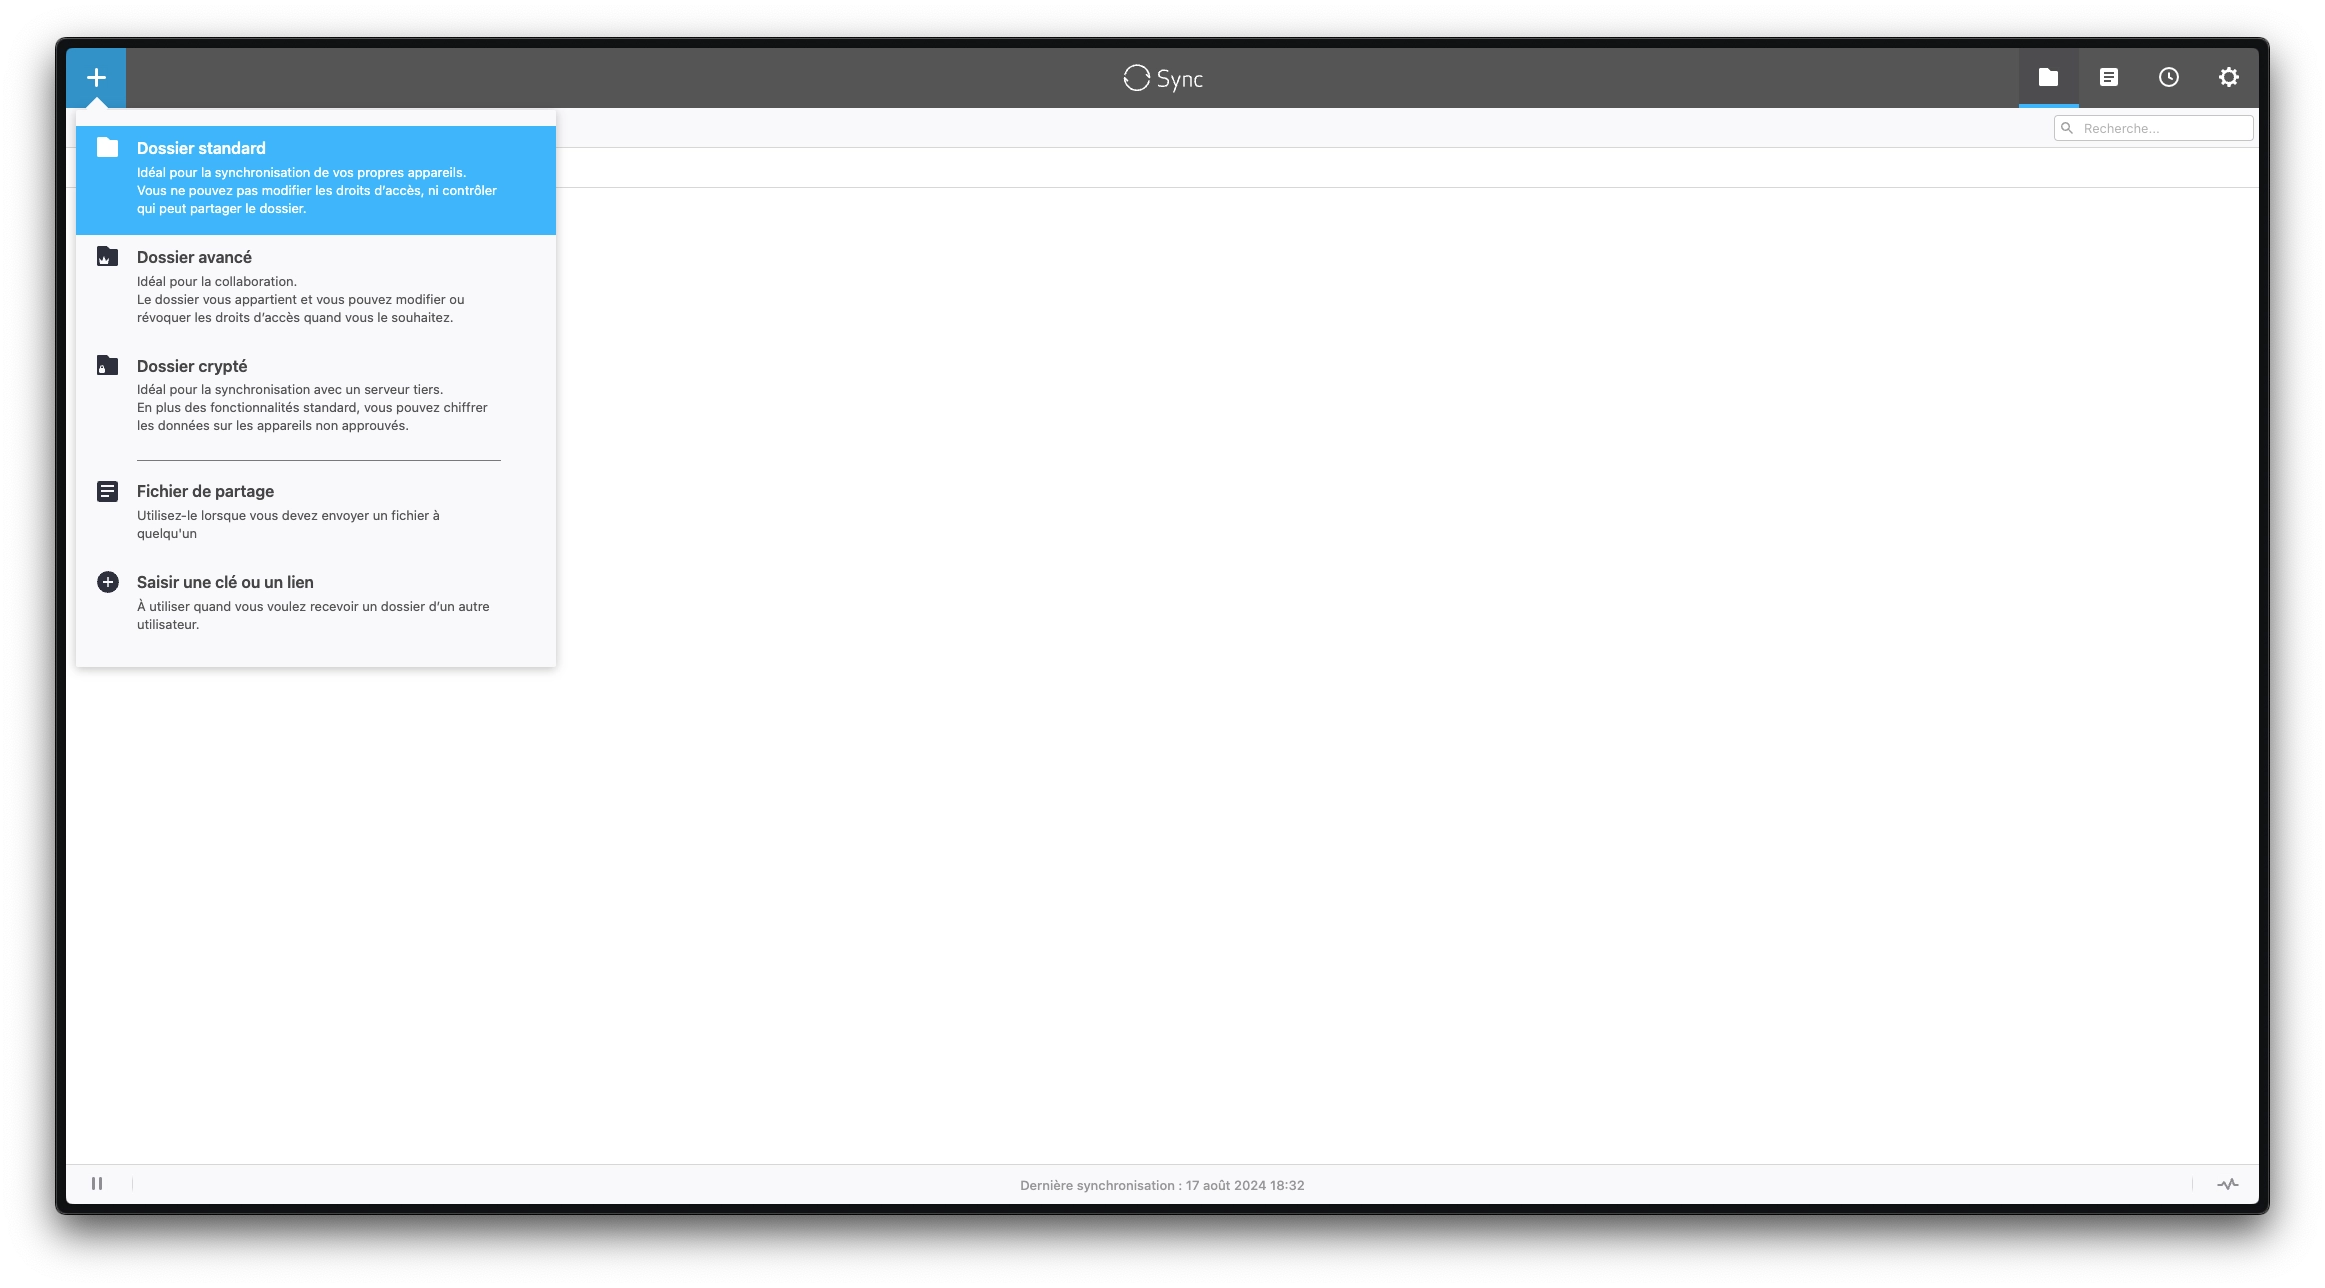
Task: Select the Dossier crypté entry
Action: (x=316, y=397)
